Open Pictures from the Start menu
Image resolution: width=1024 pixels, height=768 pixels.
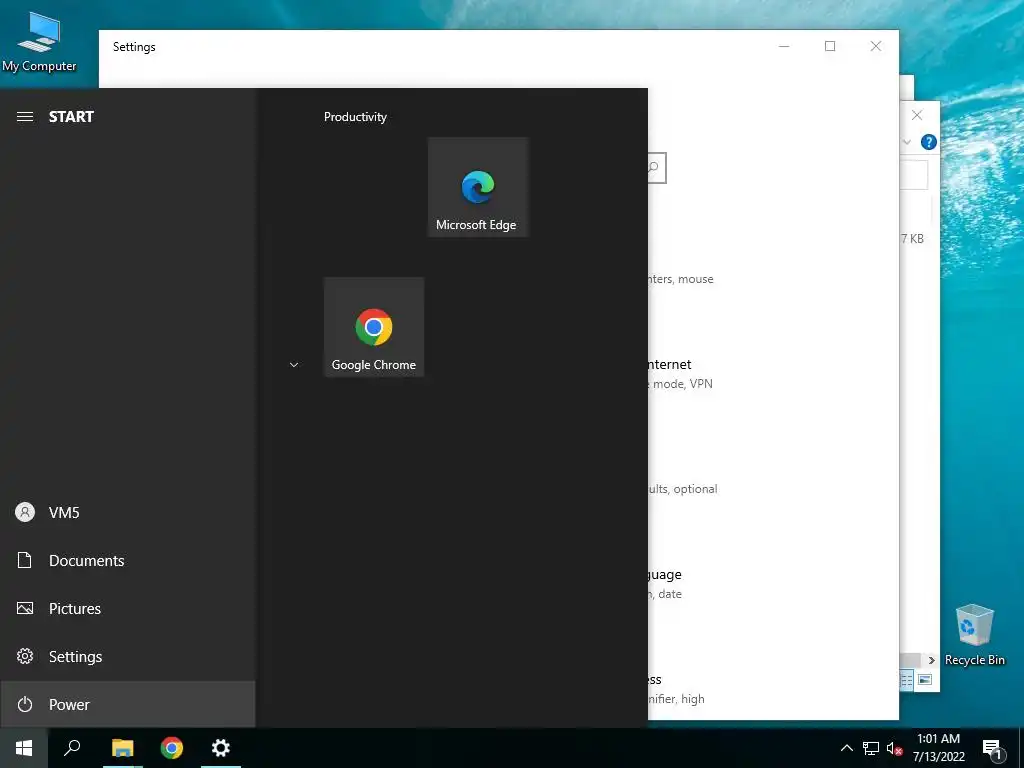pyautogui.click(x=128, y=609)
